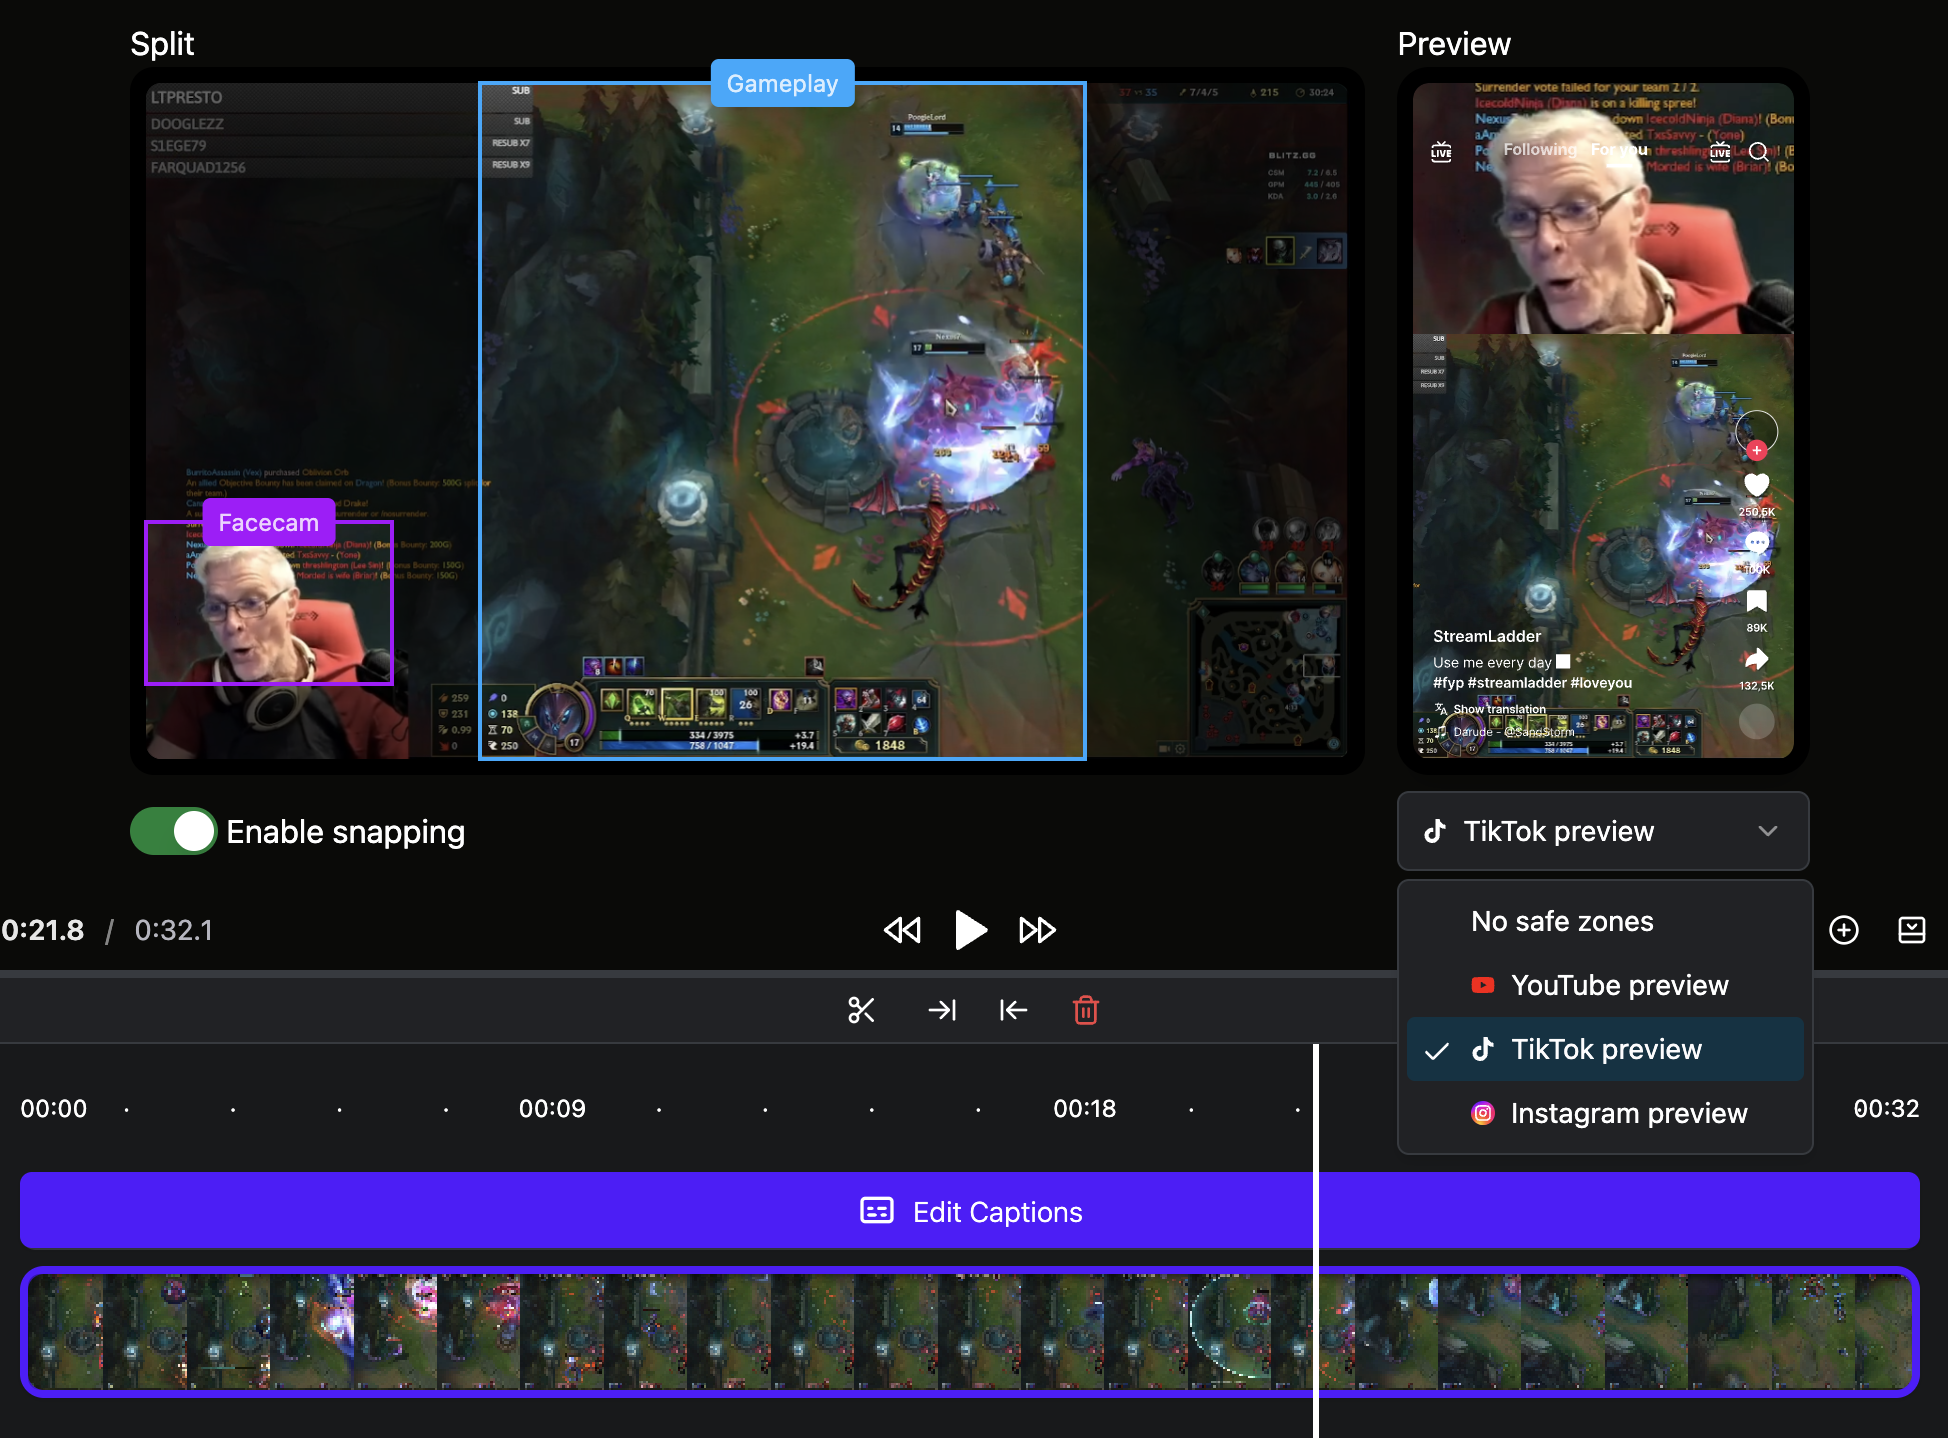Select YouTube preview option
The width and height of the screenshot is (1948, 1438).
(x=1605, y=985)
